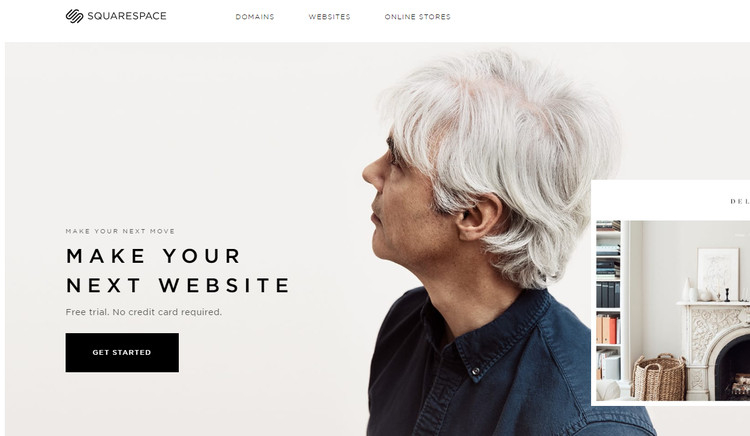Click the collar button on the navy shirt
The width and height of the screenshot is (750, 436).
coord(475,371)
